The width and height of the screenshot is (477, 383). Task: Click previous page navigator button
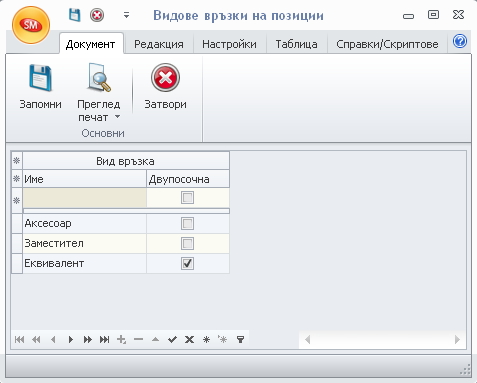click(x=36, y=339)
